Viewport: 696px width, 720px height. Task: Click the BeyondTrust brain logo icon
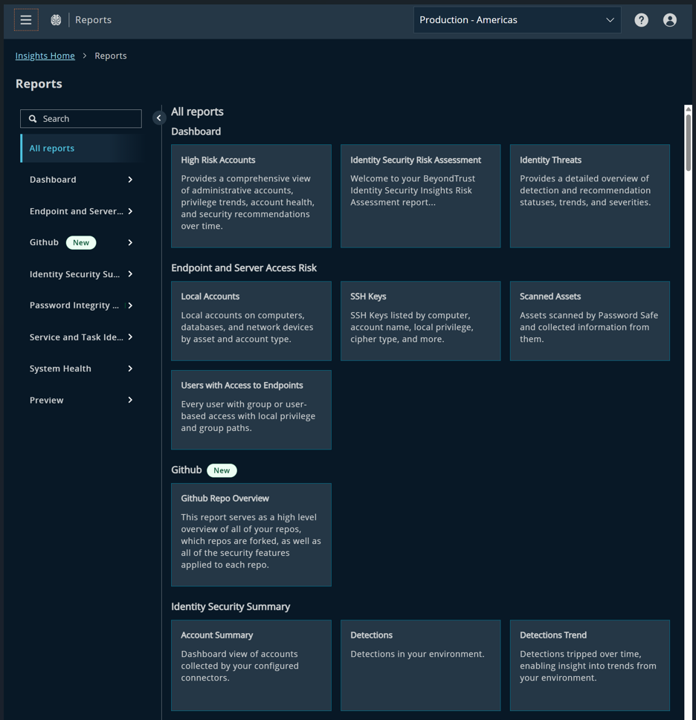point(56,20)
